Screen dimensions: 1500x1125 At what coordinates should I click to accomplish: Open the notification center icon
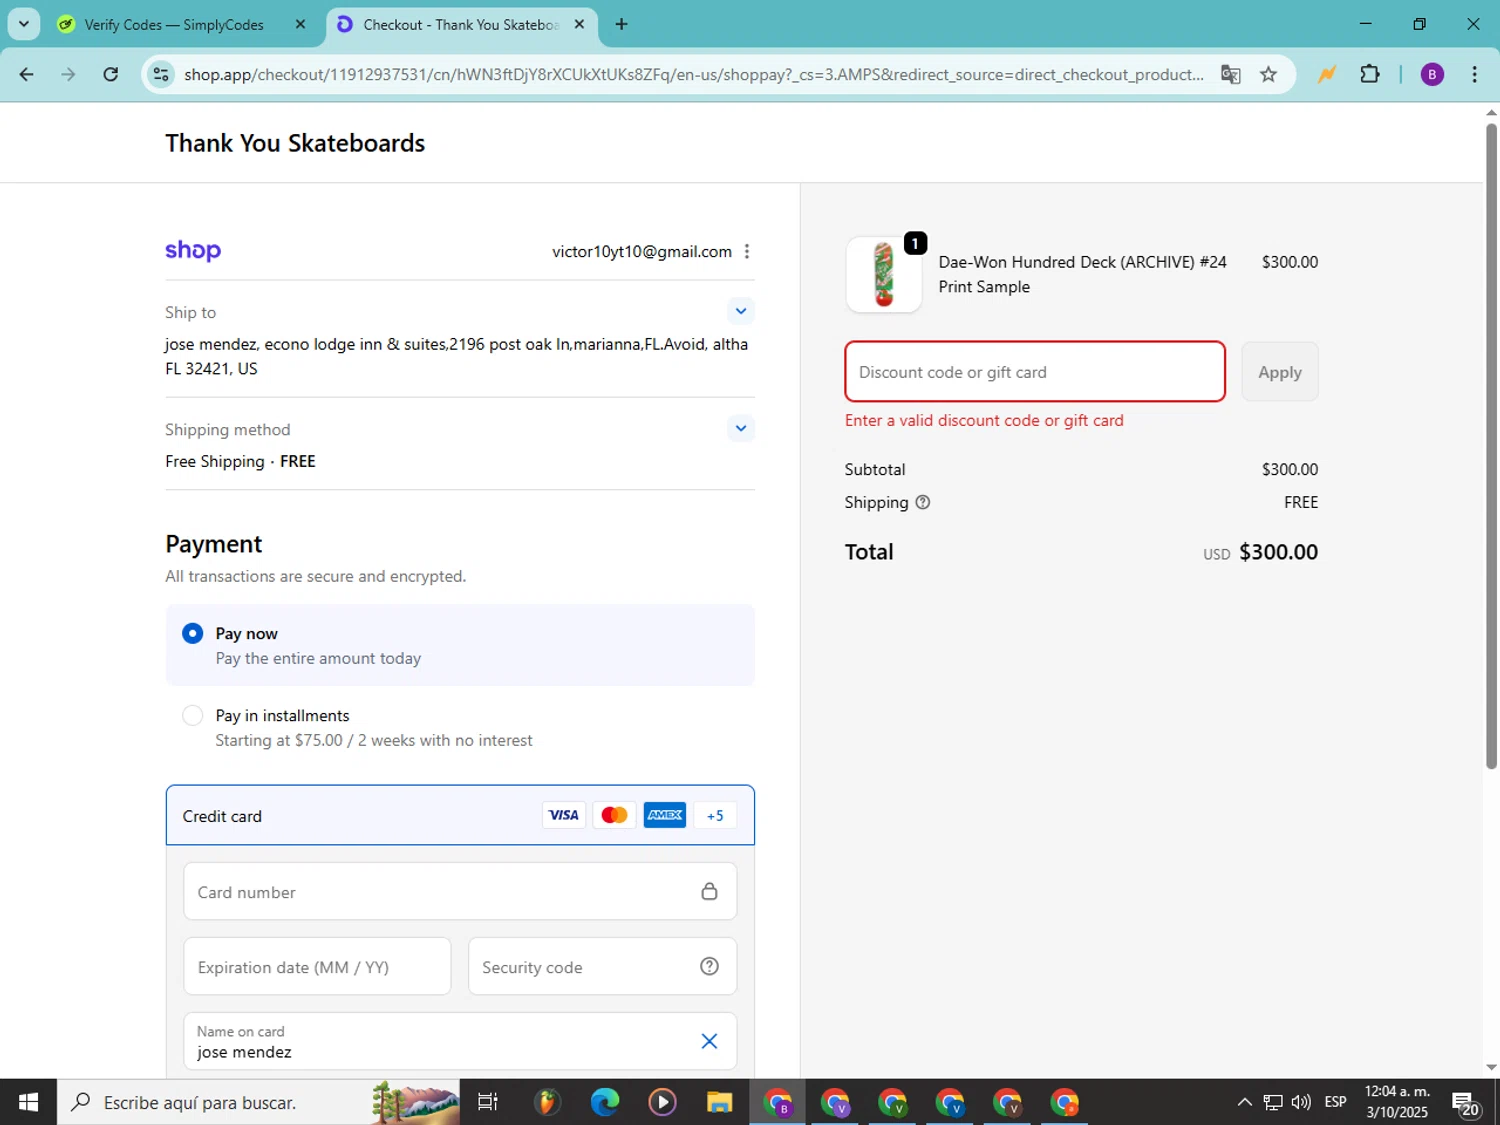(1466, 1103)
